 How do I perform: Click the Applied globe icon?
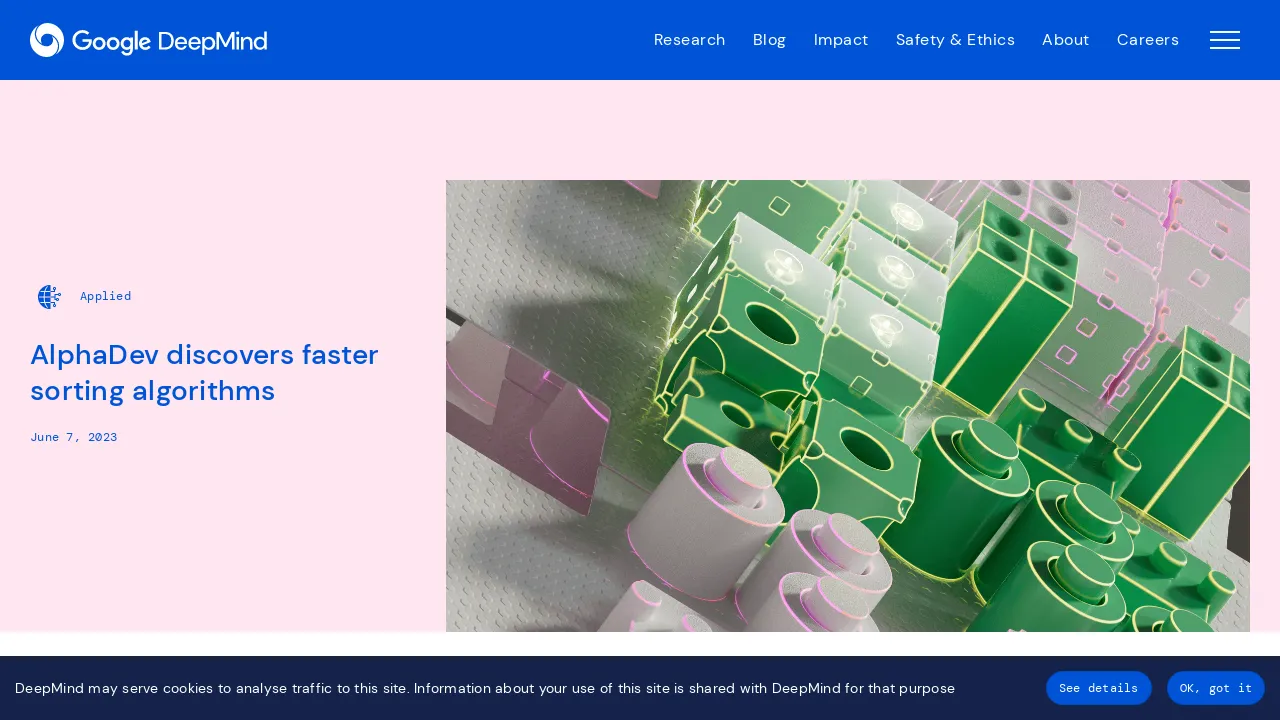click(49, 296)
